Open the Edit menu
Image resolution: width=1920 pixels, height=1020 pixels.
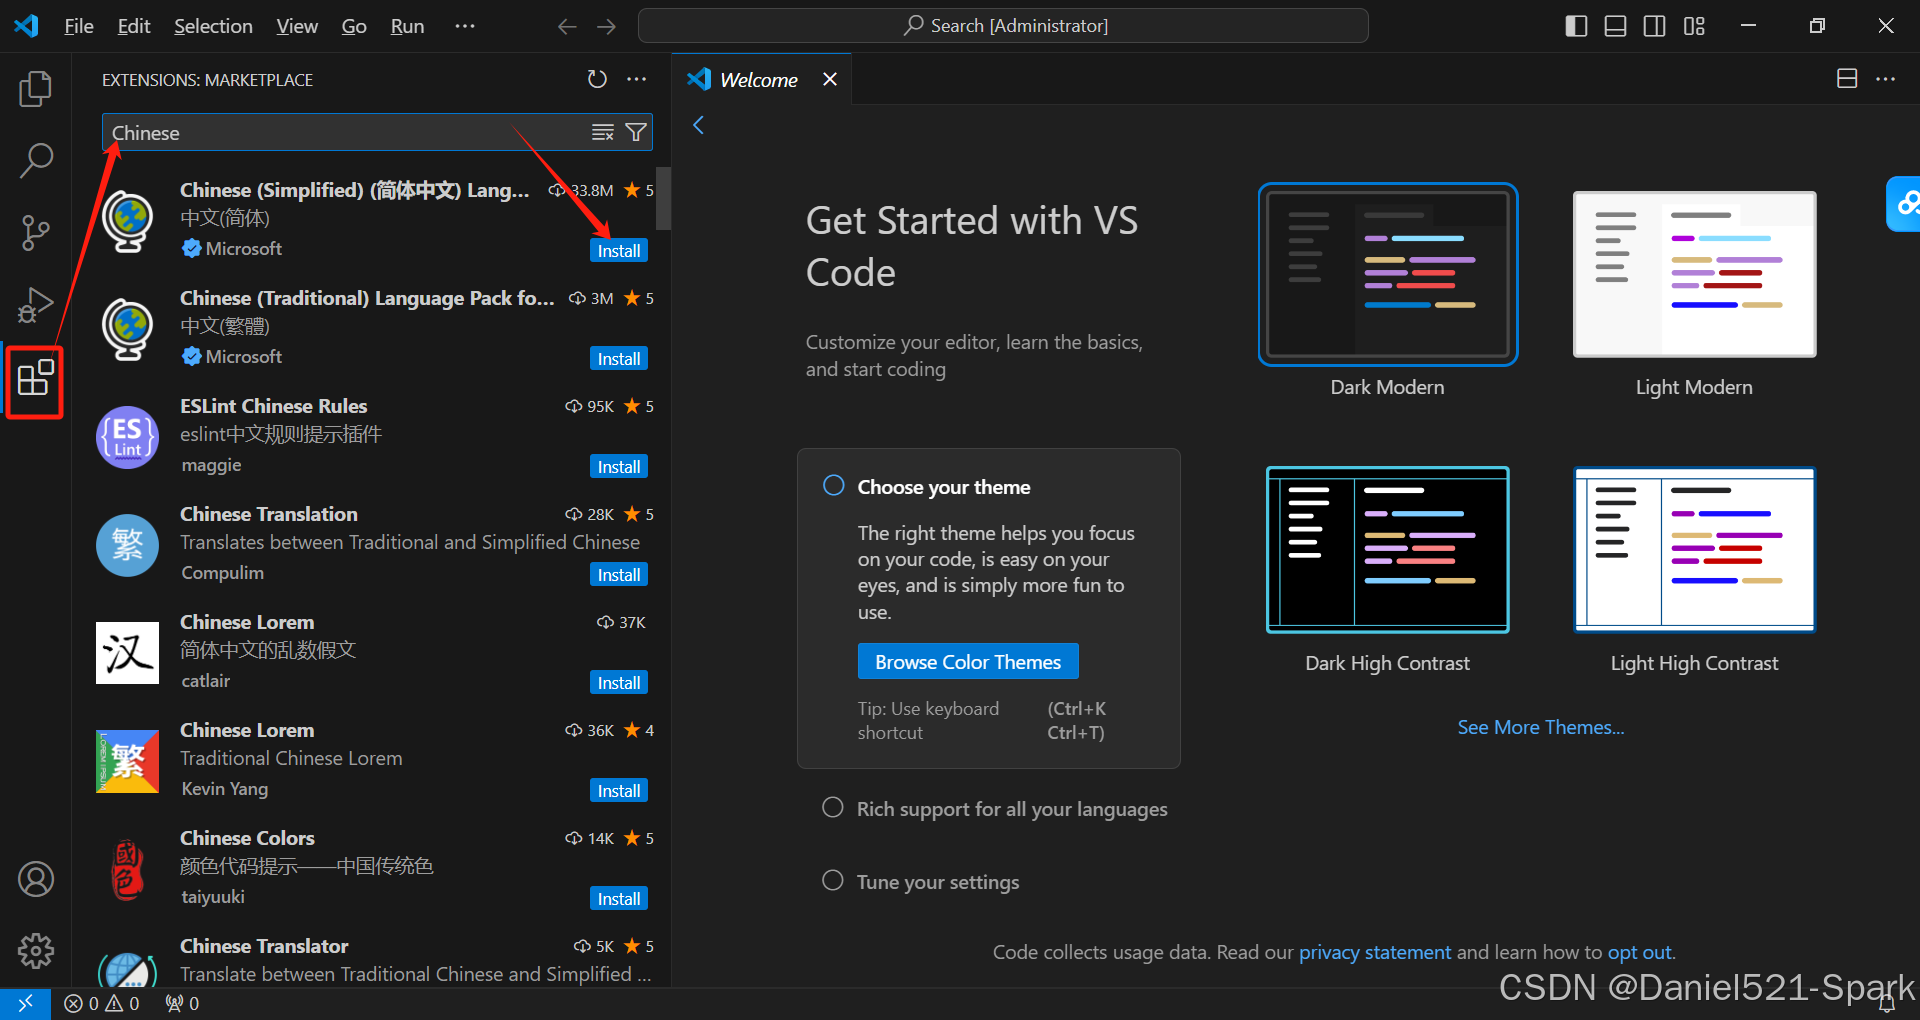pyautogui.click(x=134, y=26)
